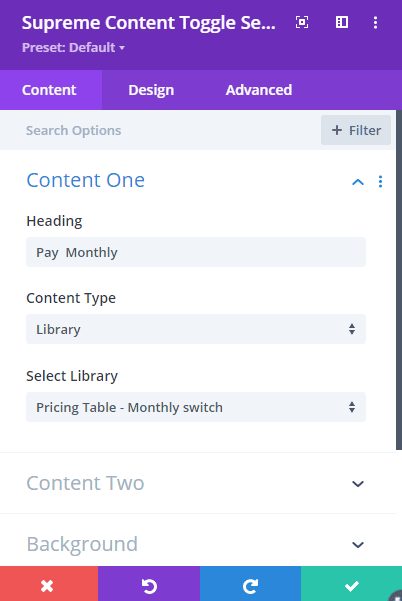Switch to the Advanced tab
Image resolution: width=402 pixels, height=601 pixels.
(x=259, y=90)
